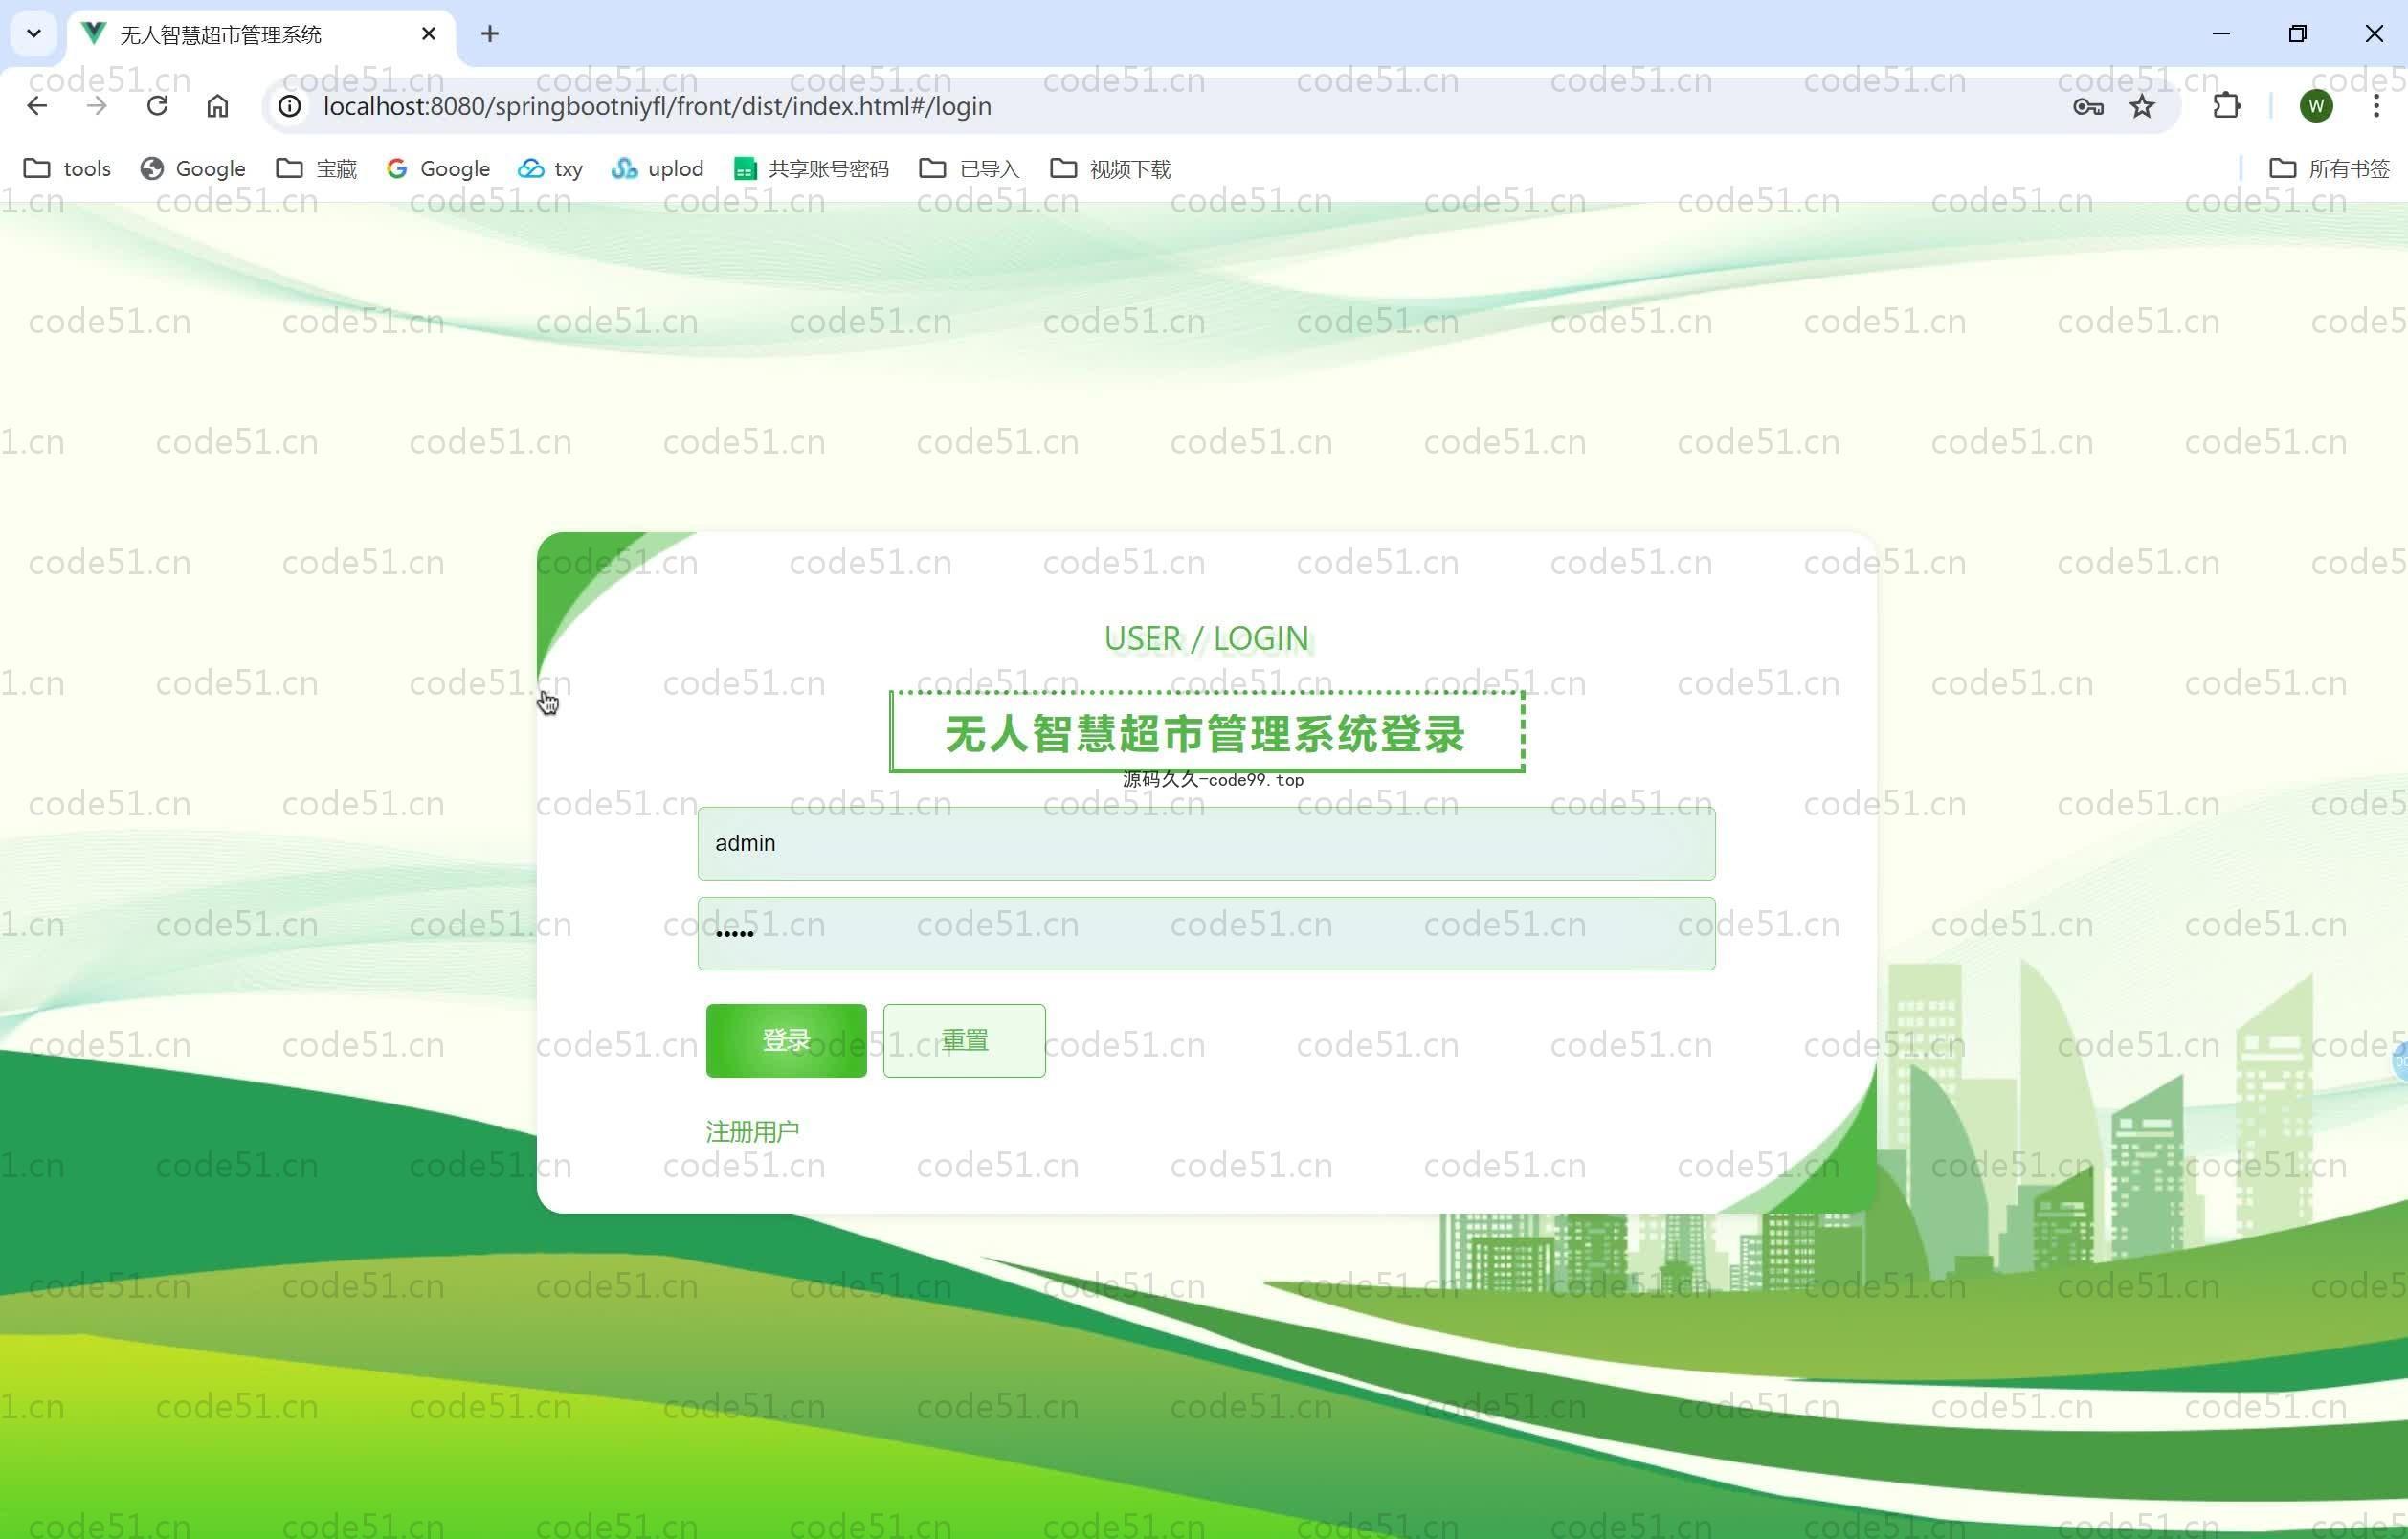Click the USER / LOGIN heading text
This screenshot has width=2408, height=1539.
(x=1206, y=638)
